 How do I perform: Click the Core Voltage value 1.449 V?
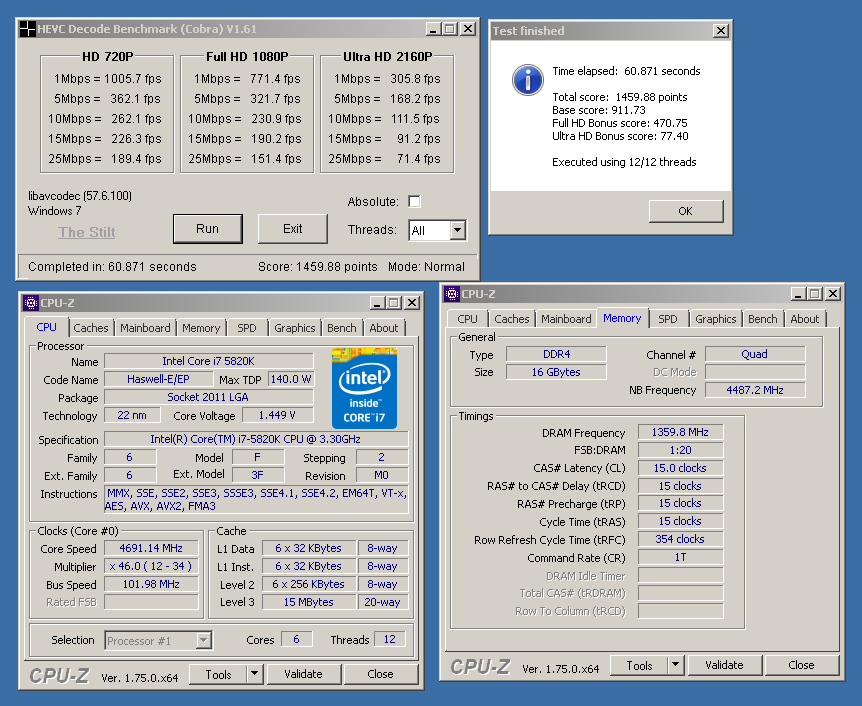tap(278, 415)
